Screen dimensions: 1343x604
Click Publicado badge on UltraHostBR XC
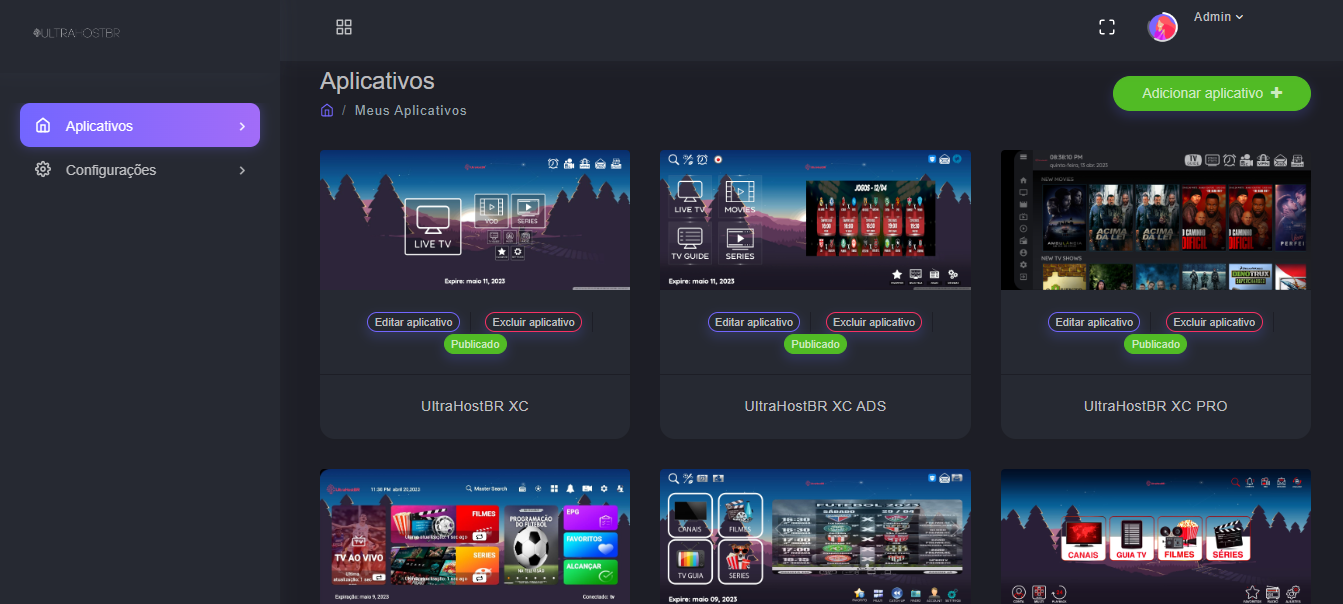(x=475, y=344)
